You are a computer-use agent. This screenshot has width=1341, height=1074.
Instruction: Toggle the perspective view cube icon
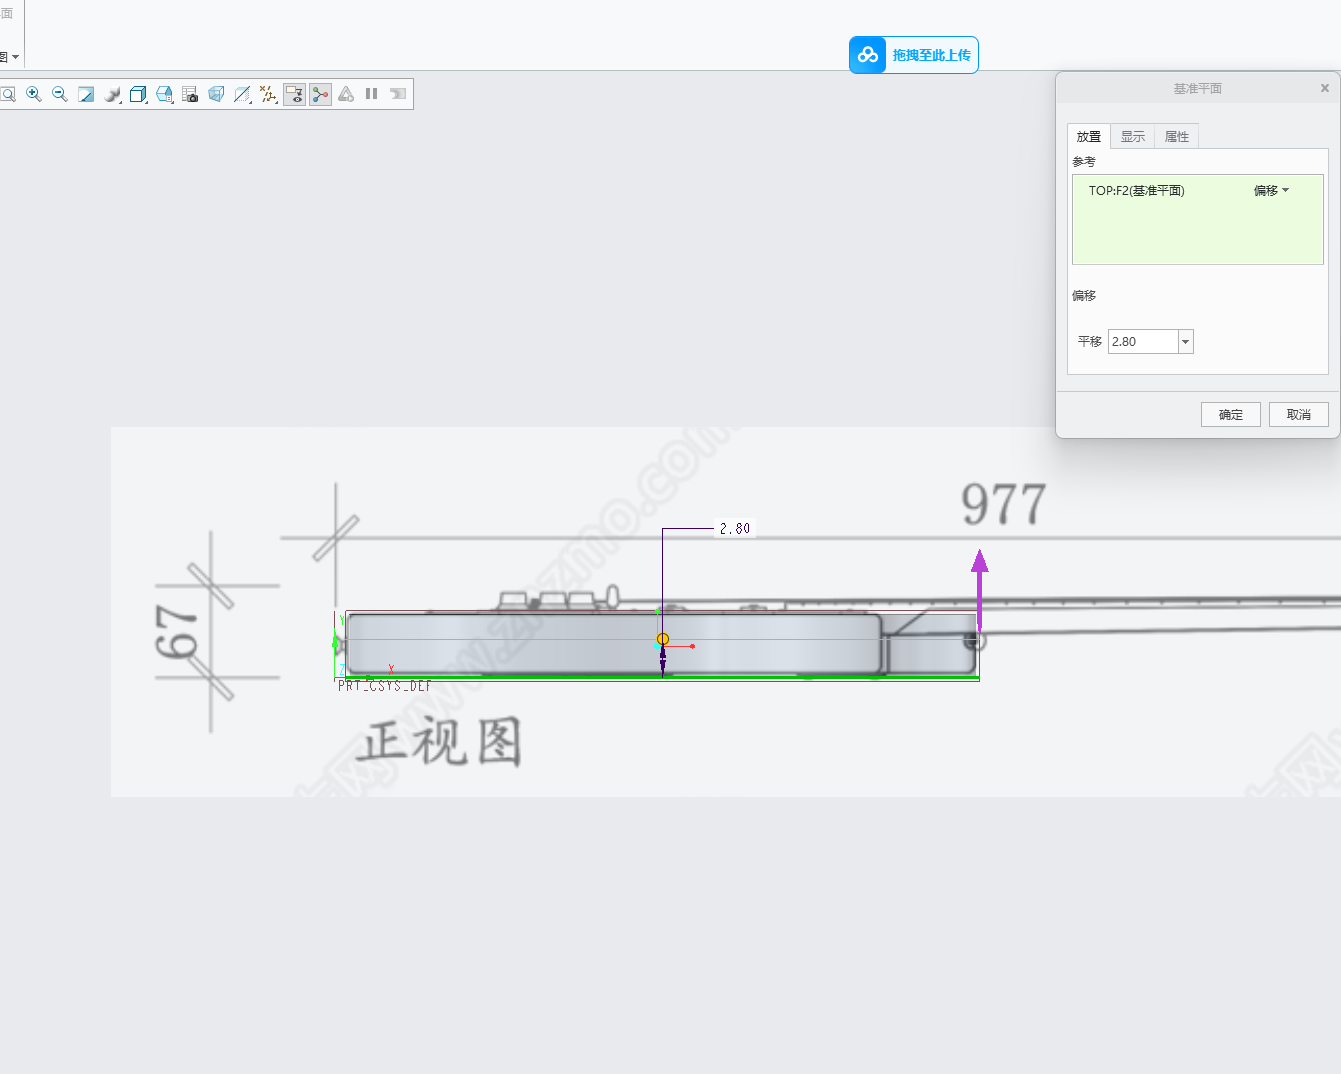point(216,94)
